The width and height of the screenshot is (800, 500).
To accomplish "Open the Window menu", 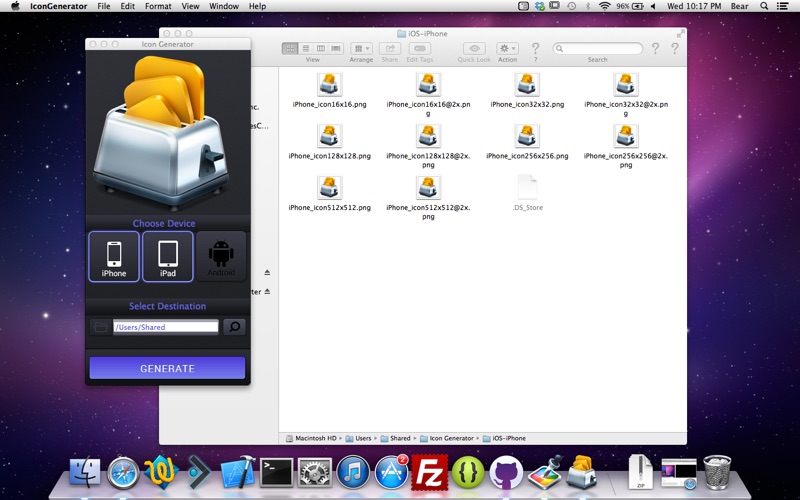I will [224, 6].
